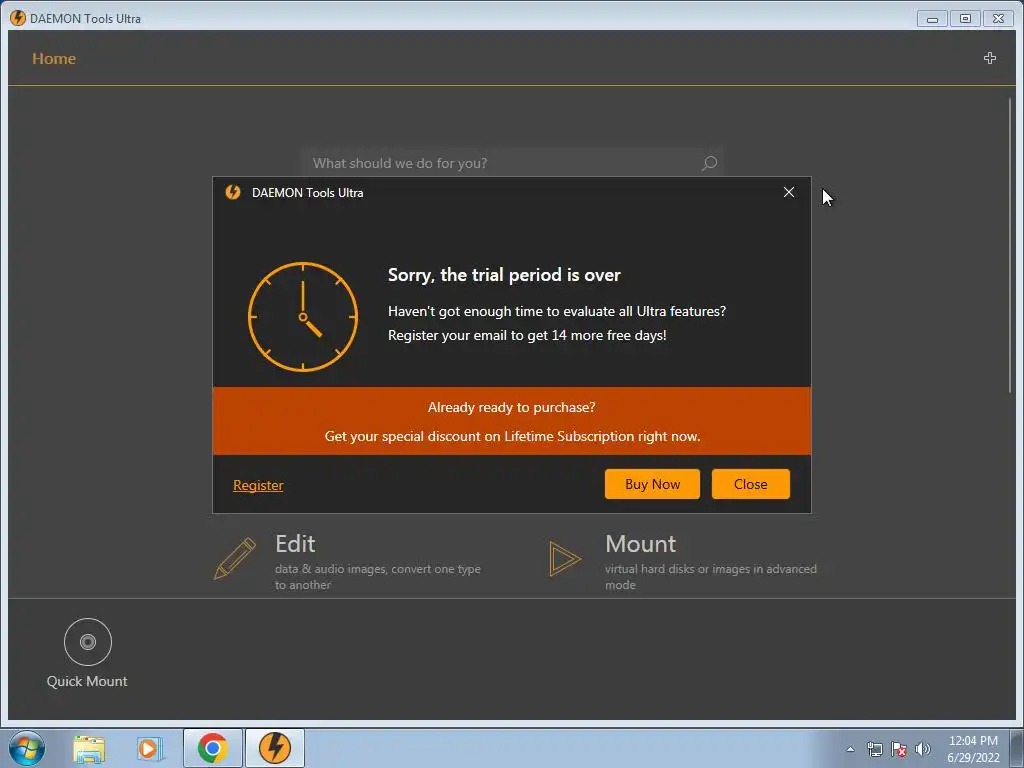This screenshot has height=768, width=1024.
Task: Click the Buy Now button
Action: (x=652, y=484)
